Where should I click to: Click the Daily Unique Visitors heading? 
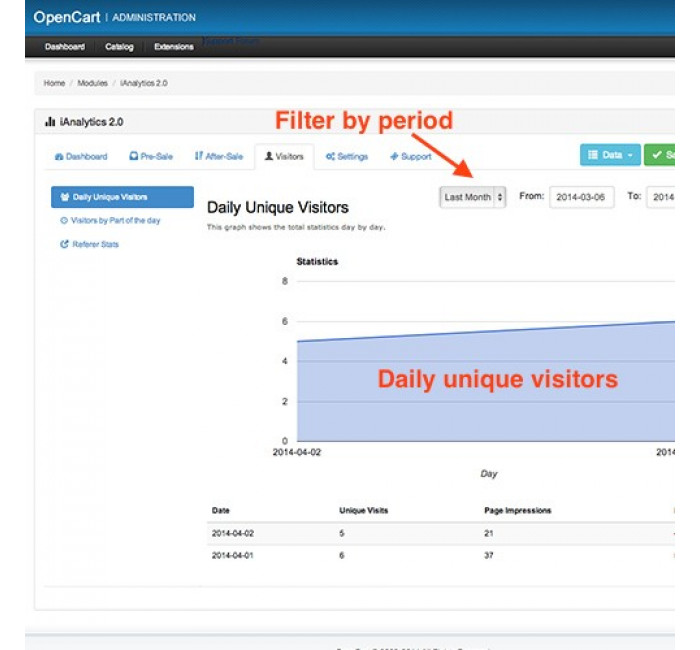coord(278,208)
